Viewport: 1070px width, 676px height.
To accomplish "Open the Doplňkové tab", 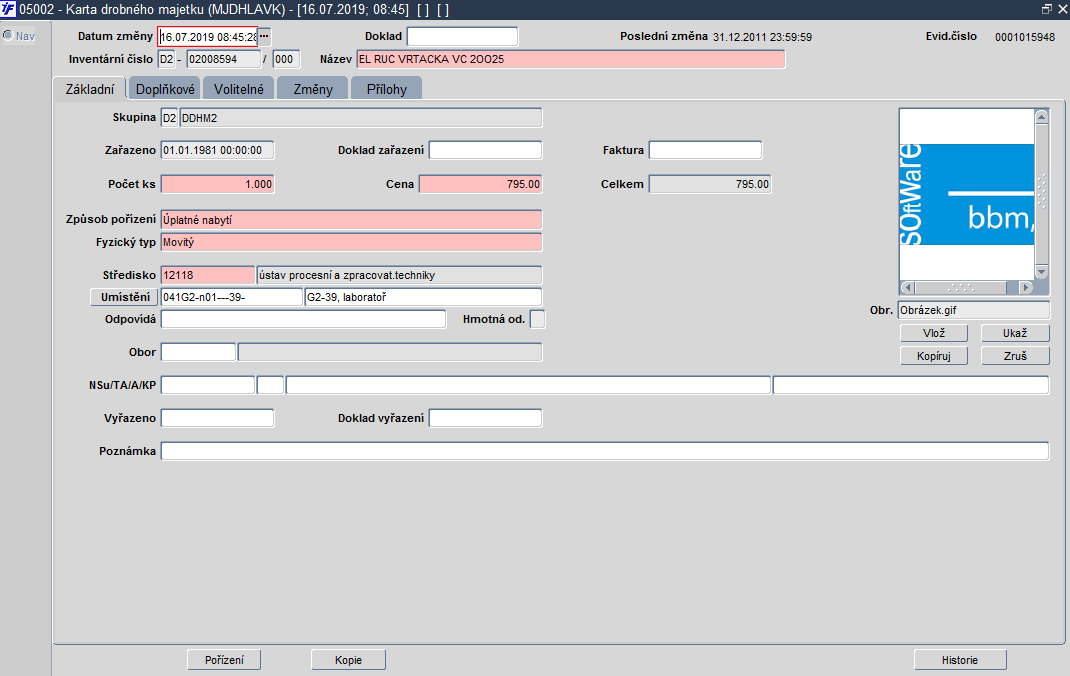I will tap(165, 89).
